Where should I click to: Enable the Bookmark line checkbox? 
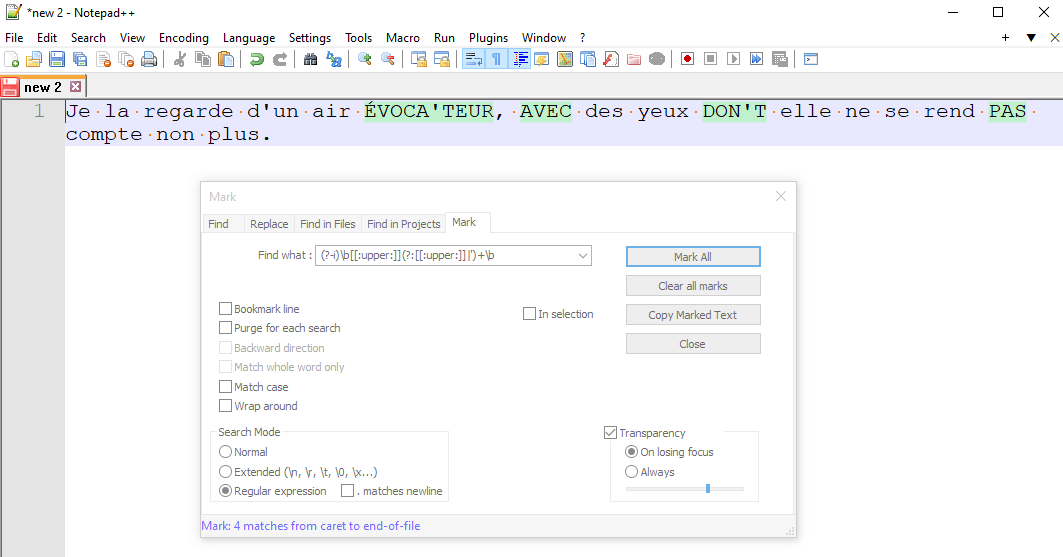(x=226, y=309)
